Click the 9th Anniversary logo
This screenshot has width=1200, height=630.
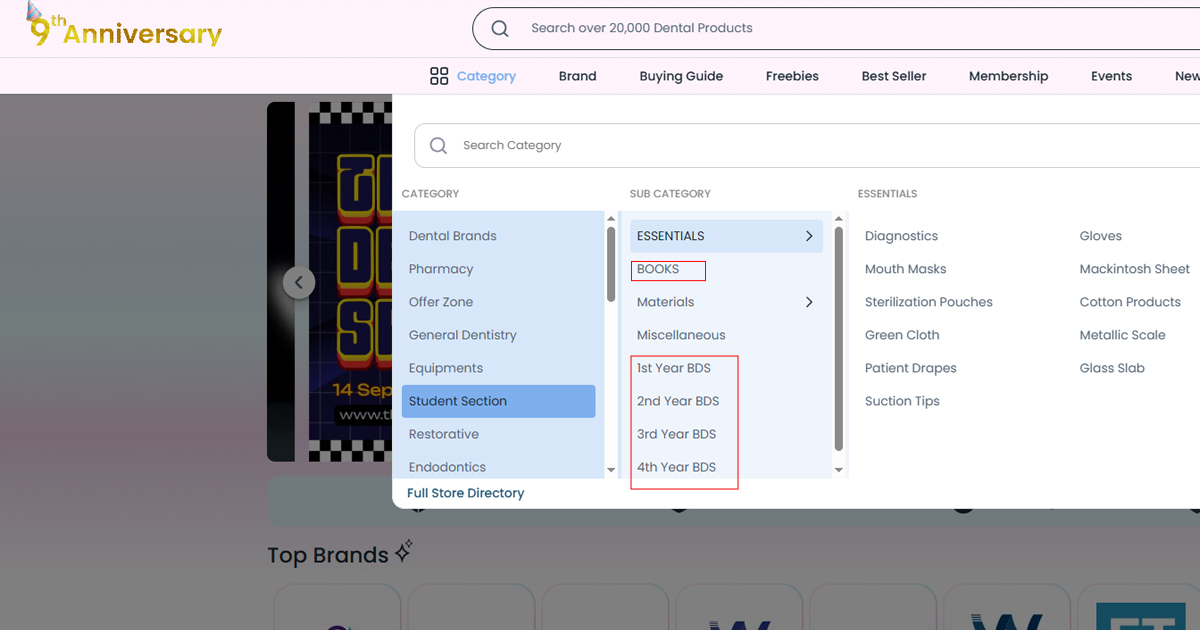point(120,30)
